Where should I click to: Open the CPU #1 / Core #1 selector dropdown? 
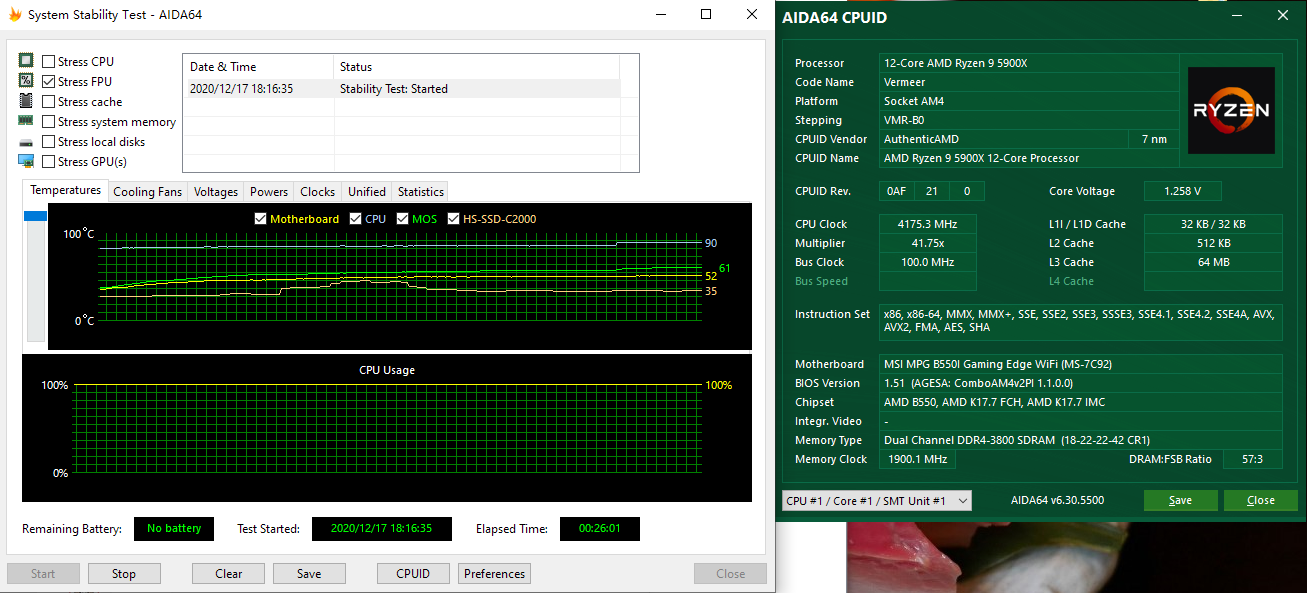pyautogui.click(x=876, y=500)
